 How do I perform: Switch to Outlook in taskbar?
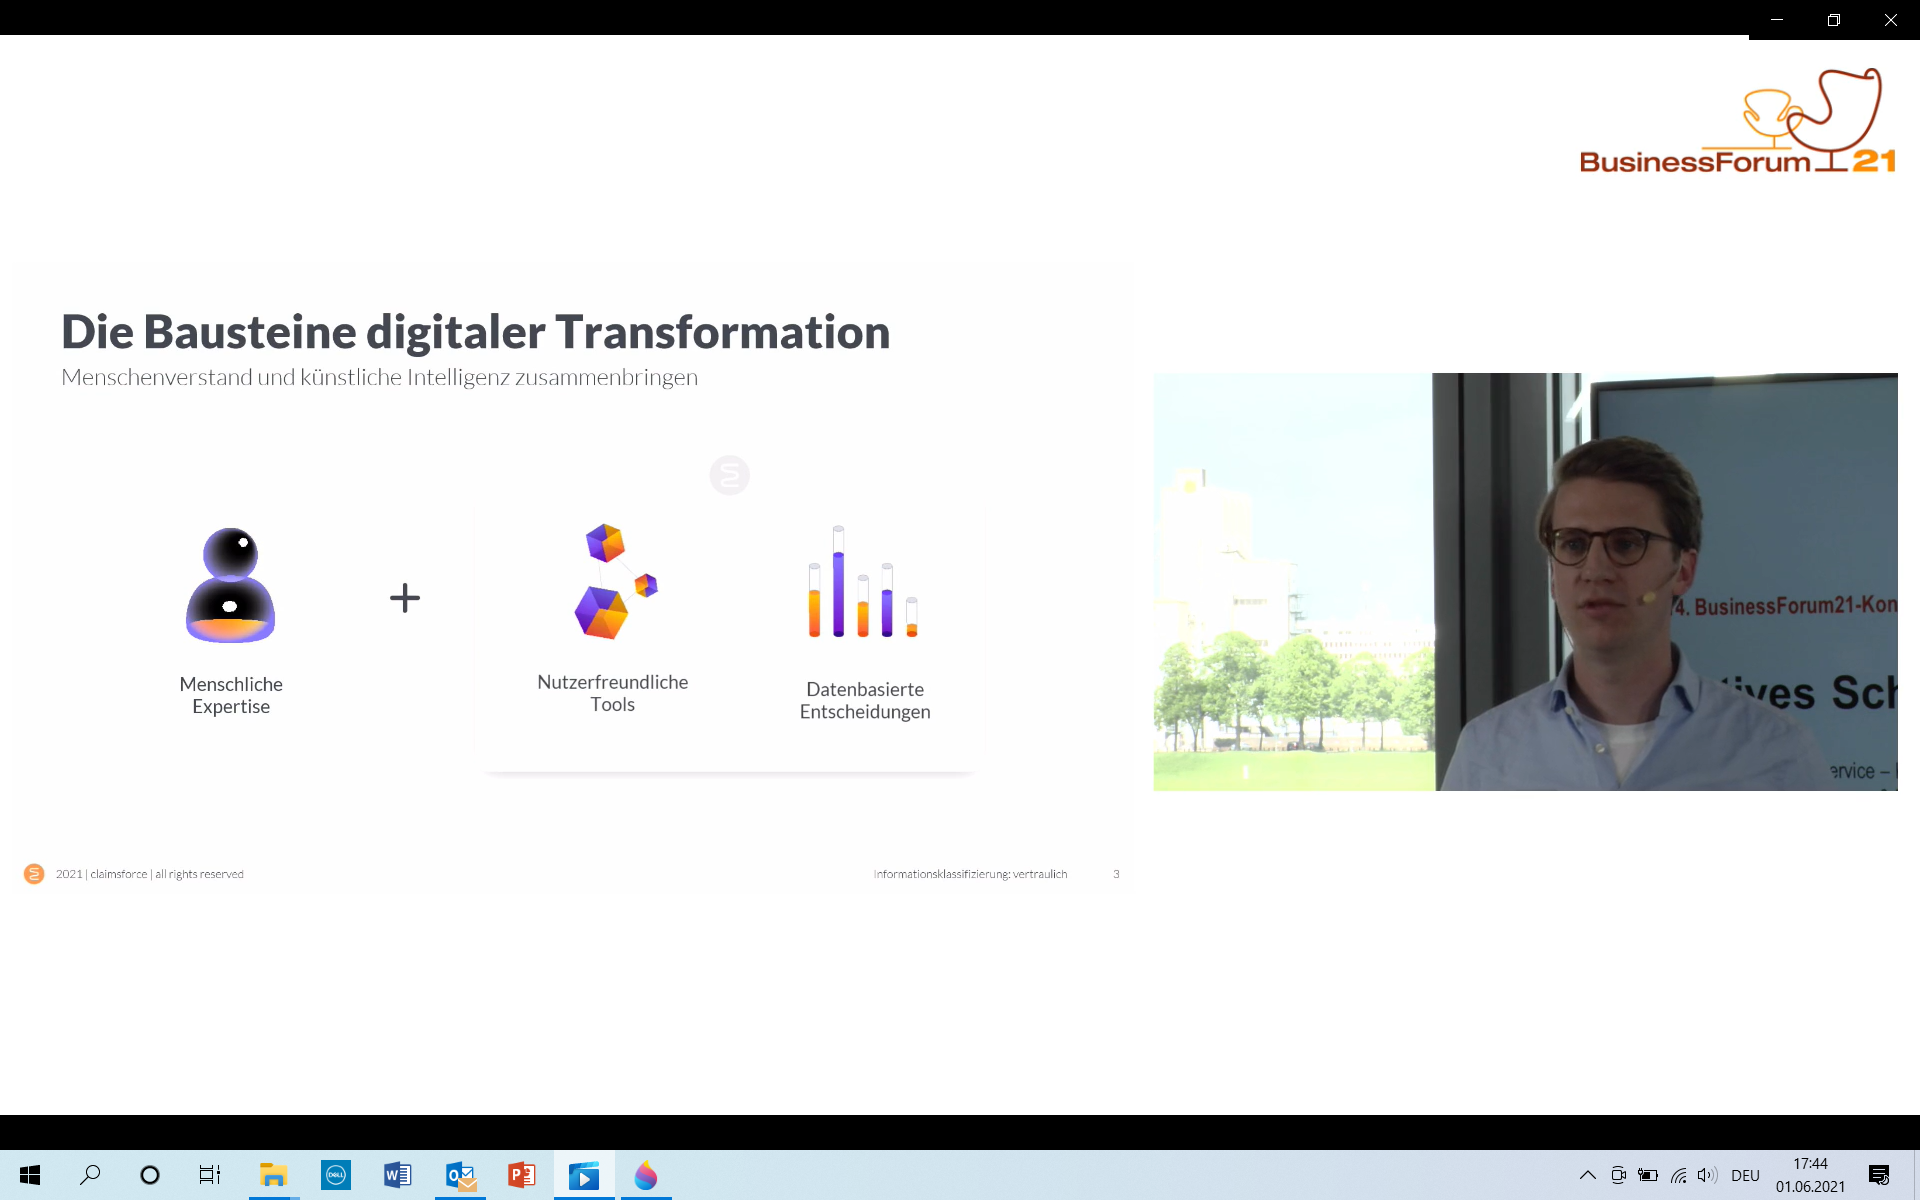[x=460, y=1175]
